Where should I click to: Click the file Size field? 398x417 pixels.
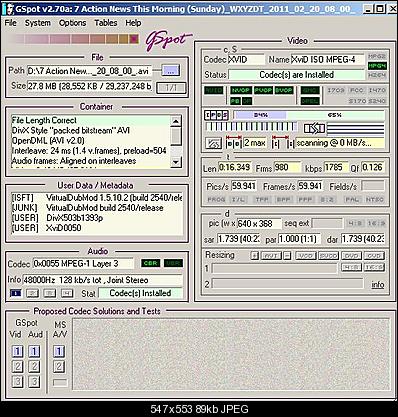[89, 86]
